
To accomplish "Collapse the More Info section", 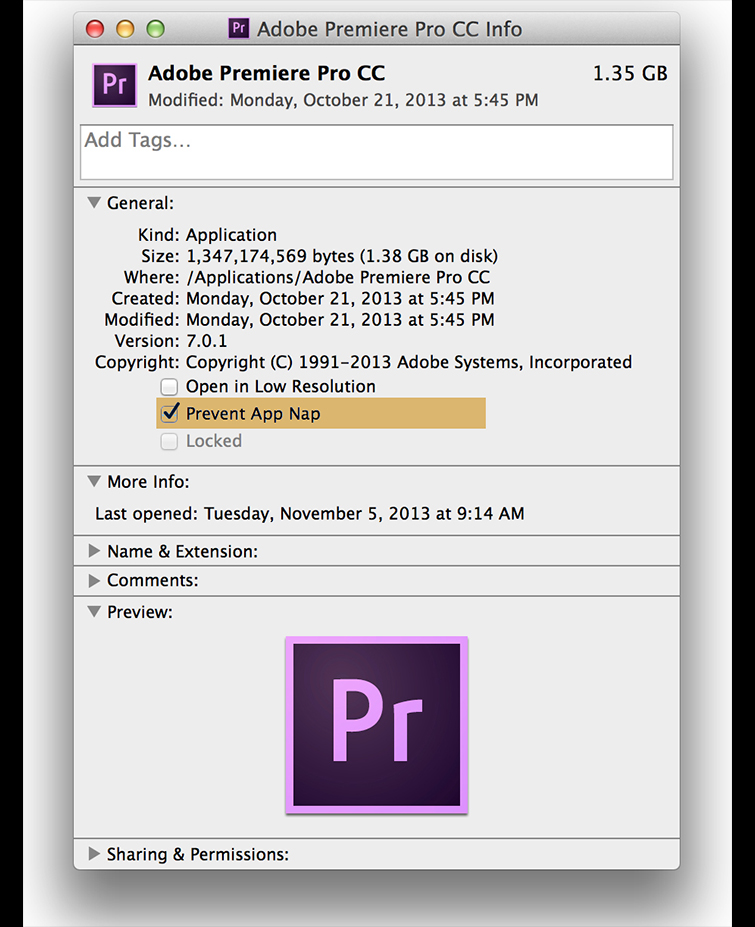I will [x=94, y=482].
